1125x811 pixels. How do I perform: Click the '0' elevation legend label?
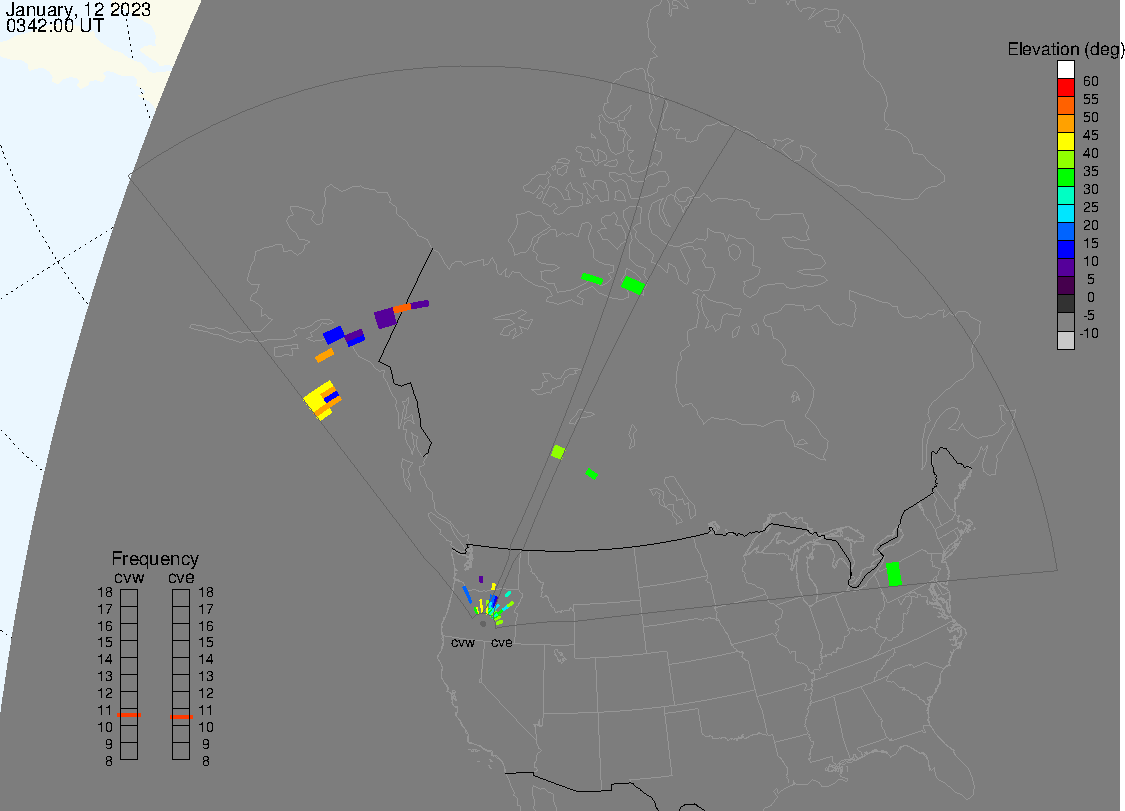1091,297
